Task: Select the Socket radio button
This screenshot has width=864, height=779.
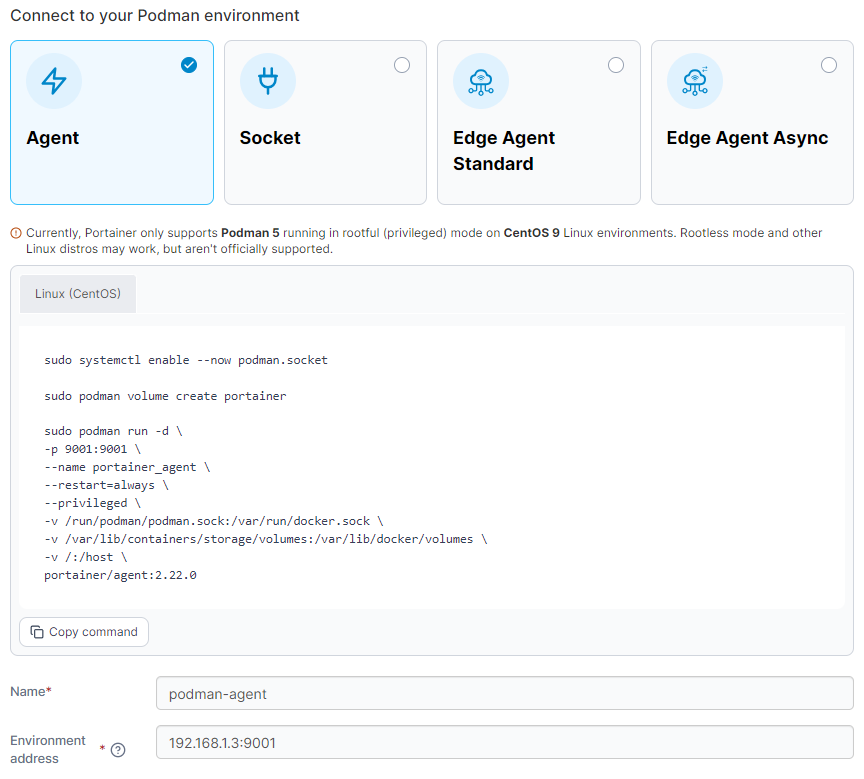Action: (402, 65)
